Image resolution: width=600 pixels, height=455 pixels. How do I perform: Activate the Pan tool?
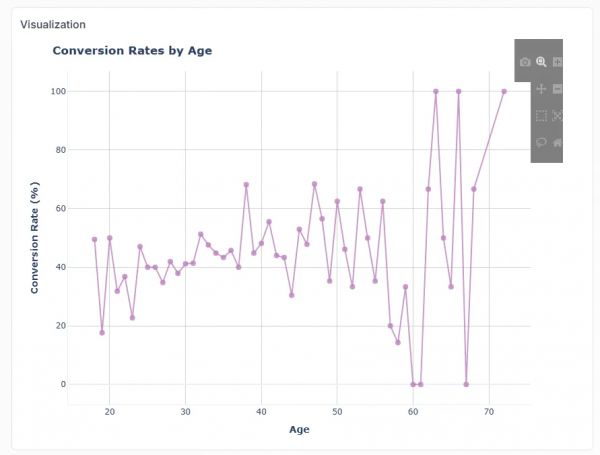pyautogui.click(x=541, y=89)
